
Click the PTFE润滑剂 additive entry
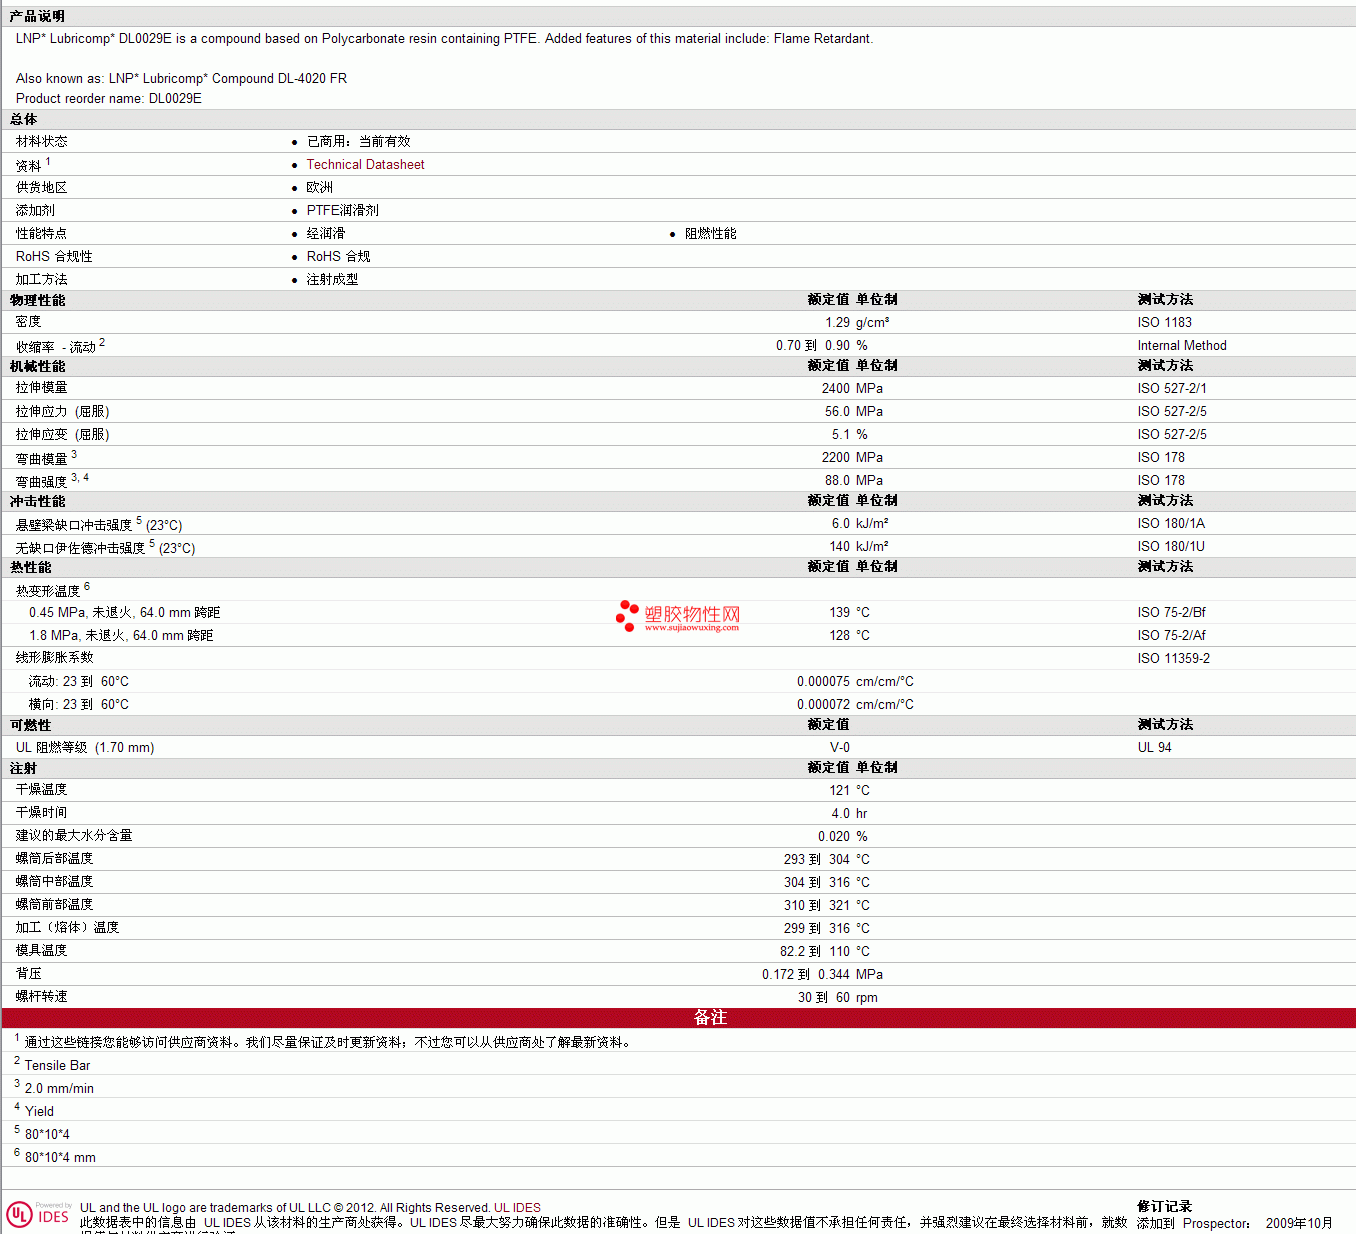[342, 211]
